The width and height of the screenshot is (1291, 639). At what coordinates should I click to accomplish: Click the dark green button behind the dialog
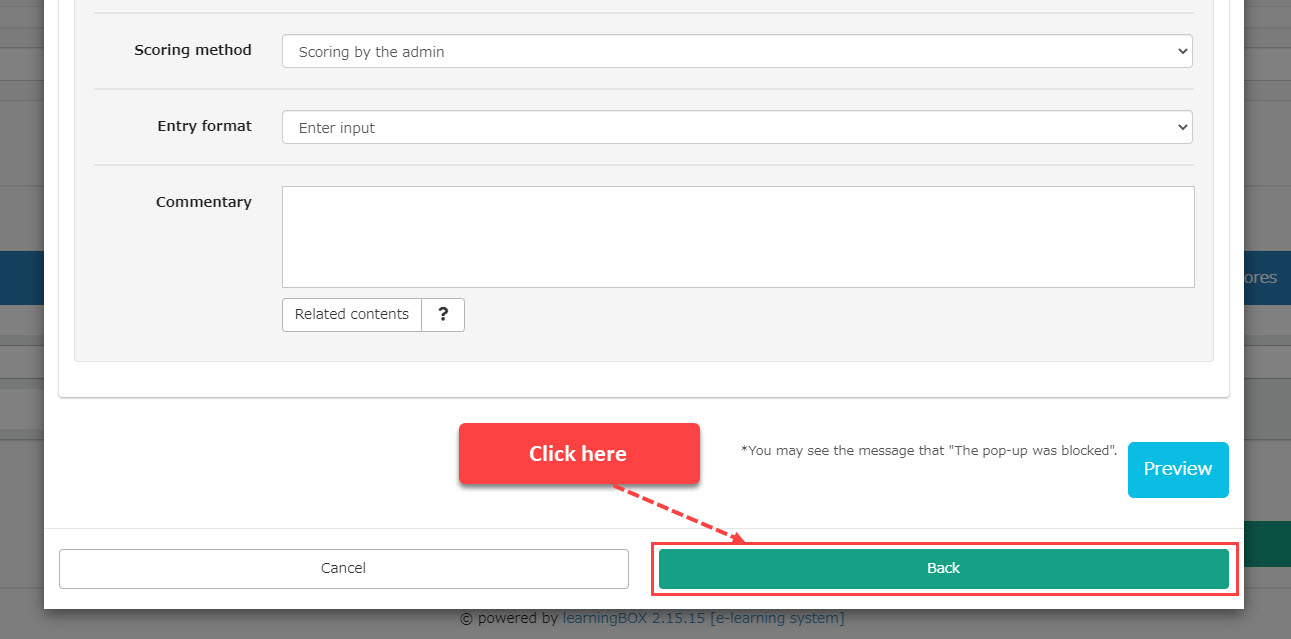pyautogui.click(x=1267, y=544)
